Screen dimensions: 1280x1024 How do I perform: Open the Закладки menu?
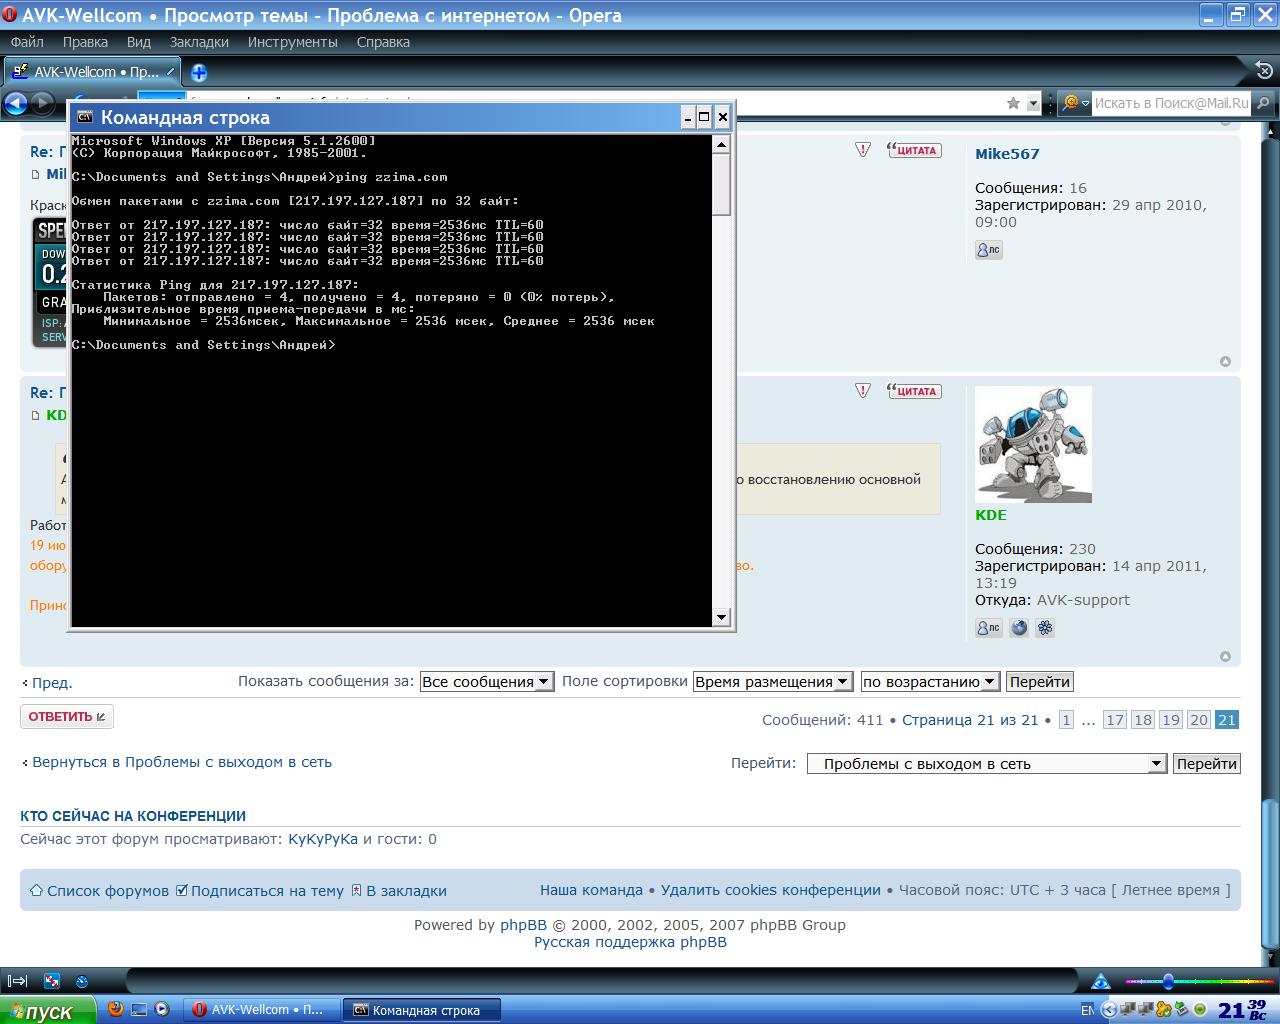coord(199,42)
